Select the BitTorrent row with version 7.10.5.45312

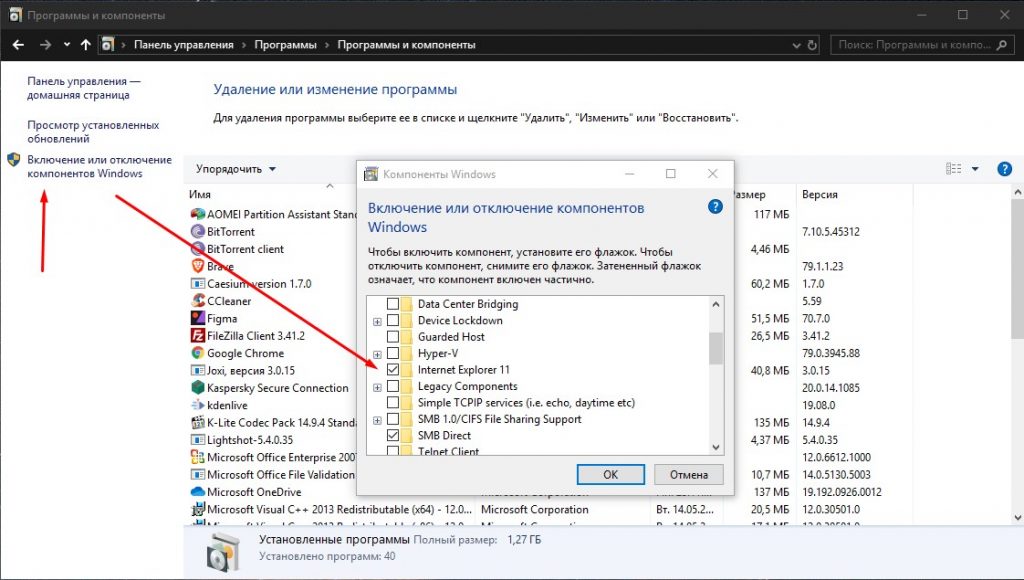pos(549,232)
